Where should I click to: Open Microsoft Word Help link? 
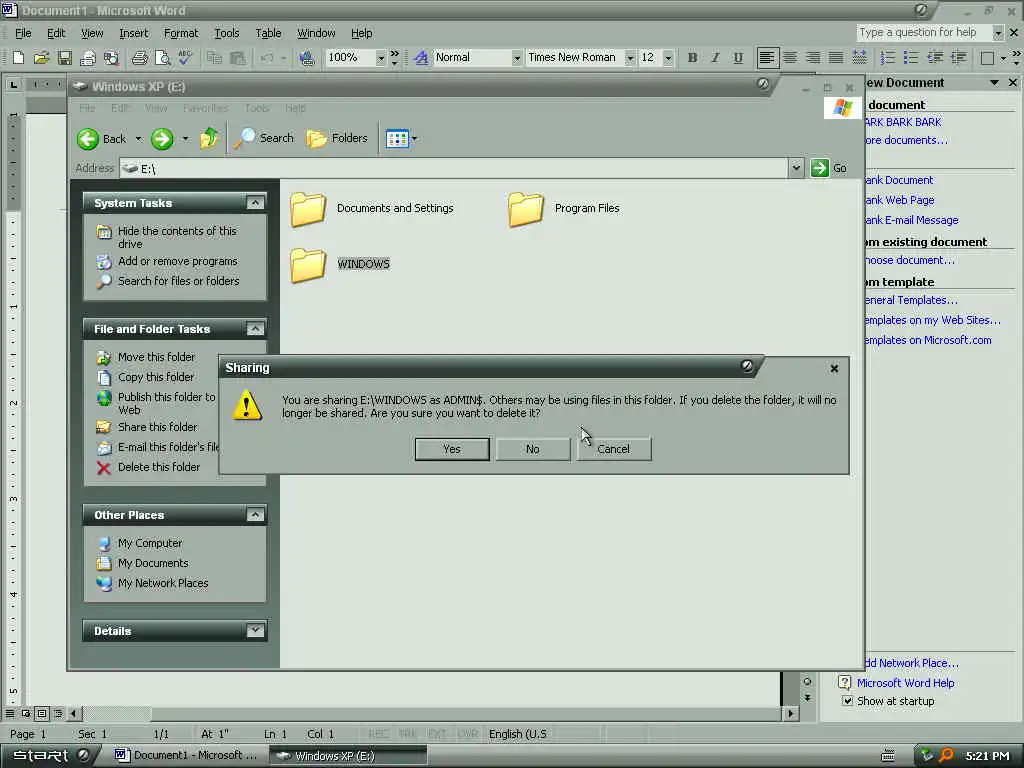[905, 682]
